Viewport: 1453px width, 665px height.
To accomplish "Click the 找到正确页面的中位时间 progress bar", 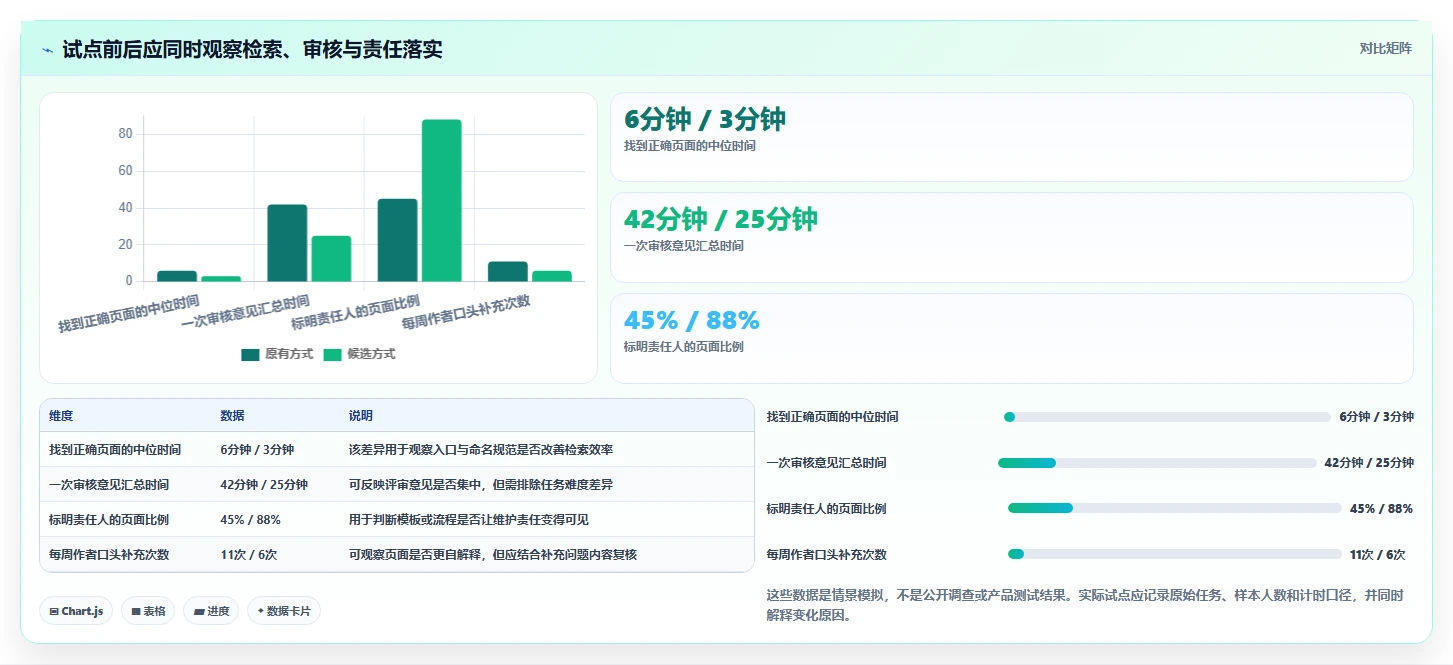I will pyautogui.click(x=1167, y=417).
